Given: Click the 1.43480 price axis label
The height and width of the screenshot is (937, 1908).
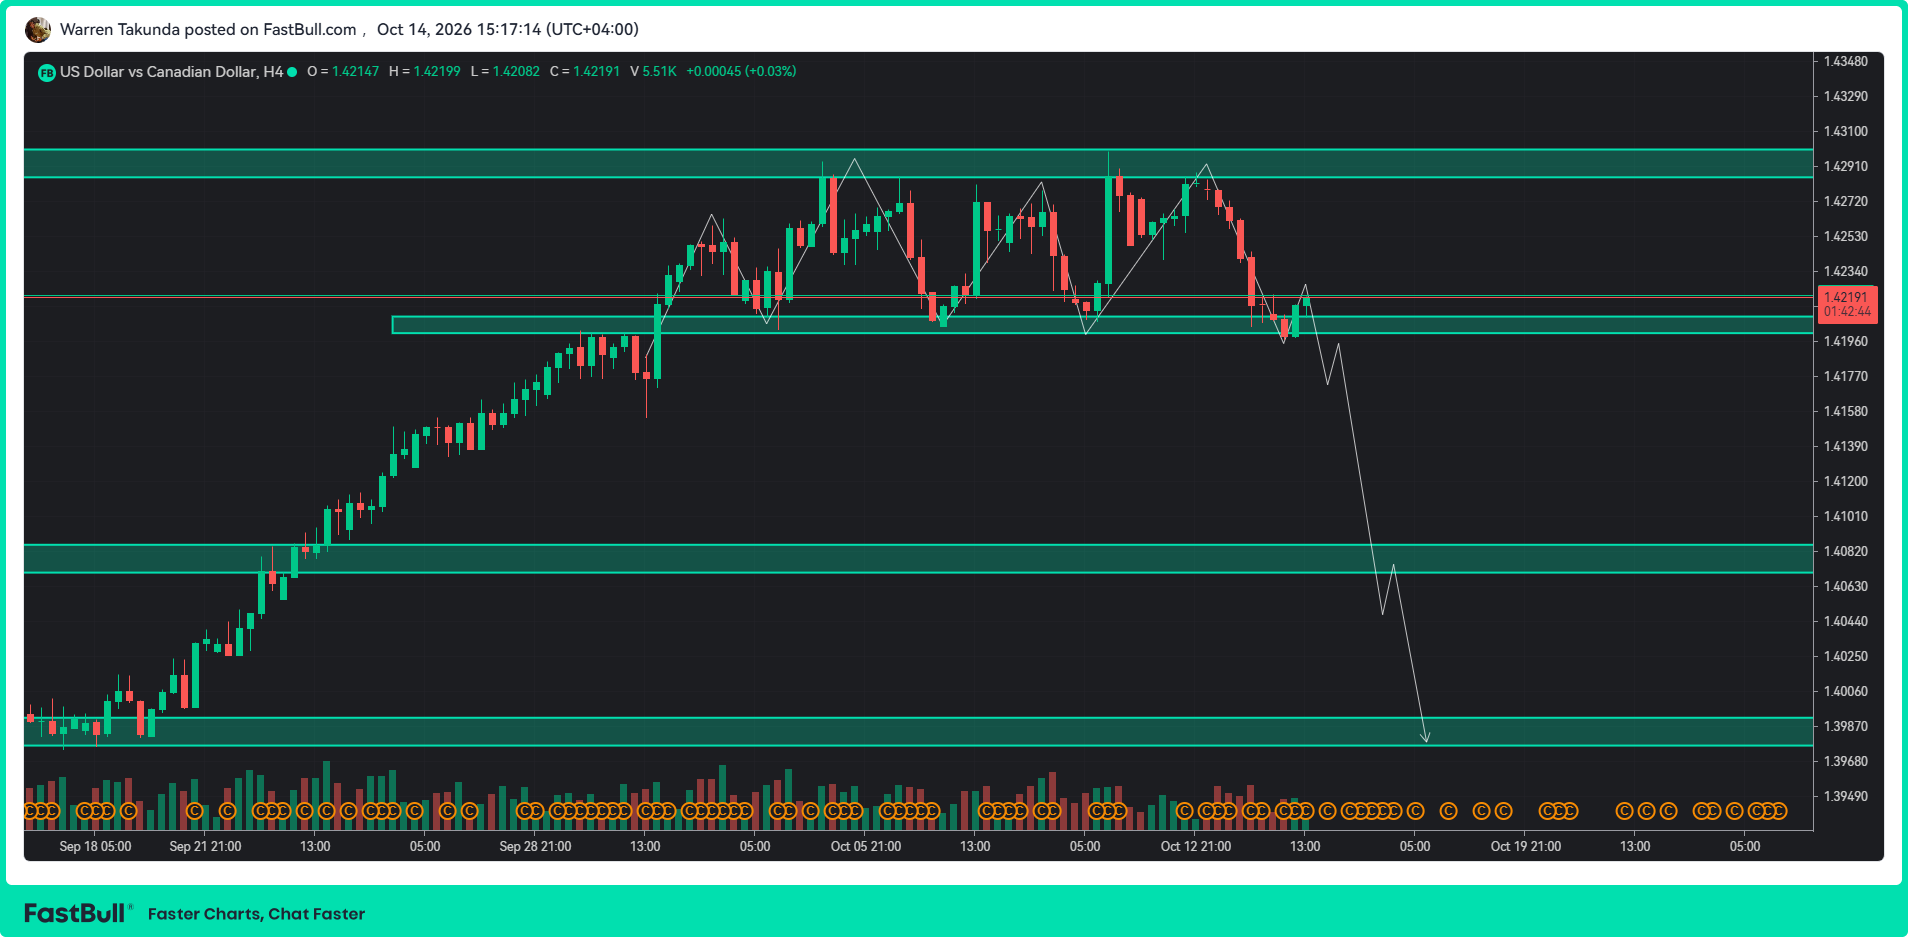Looking at the screenshot, I should tap(1846, 61).
